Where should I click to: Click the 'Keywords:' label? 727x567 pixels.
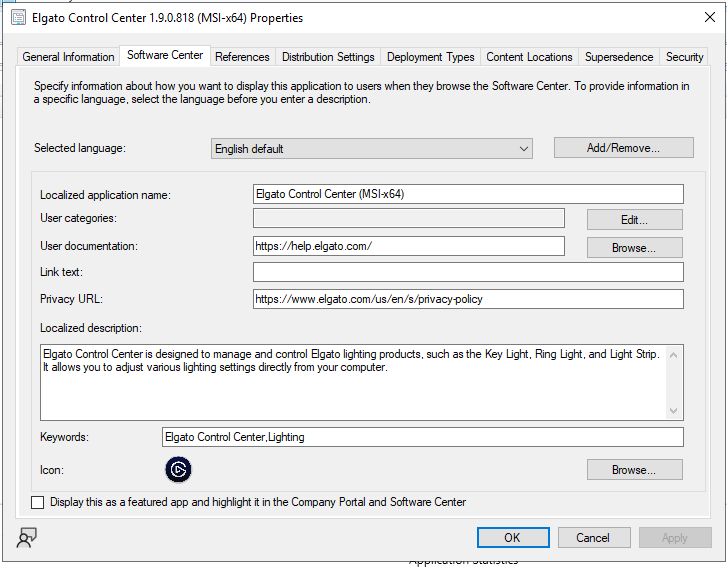pos(64,437)
